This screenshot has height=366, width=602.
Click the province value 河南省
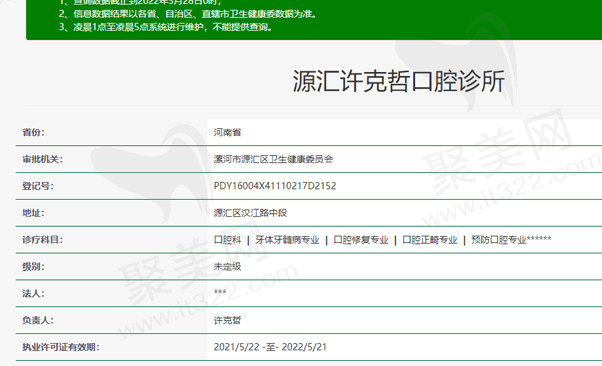click(227, 132)
